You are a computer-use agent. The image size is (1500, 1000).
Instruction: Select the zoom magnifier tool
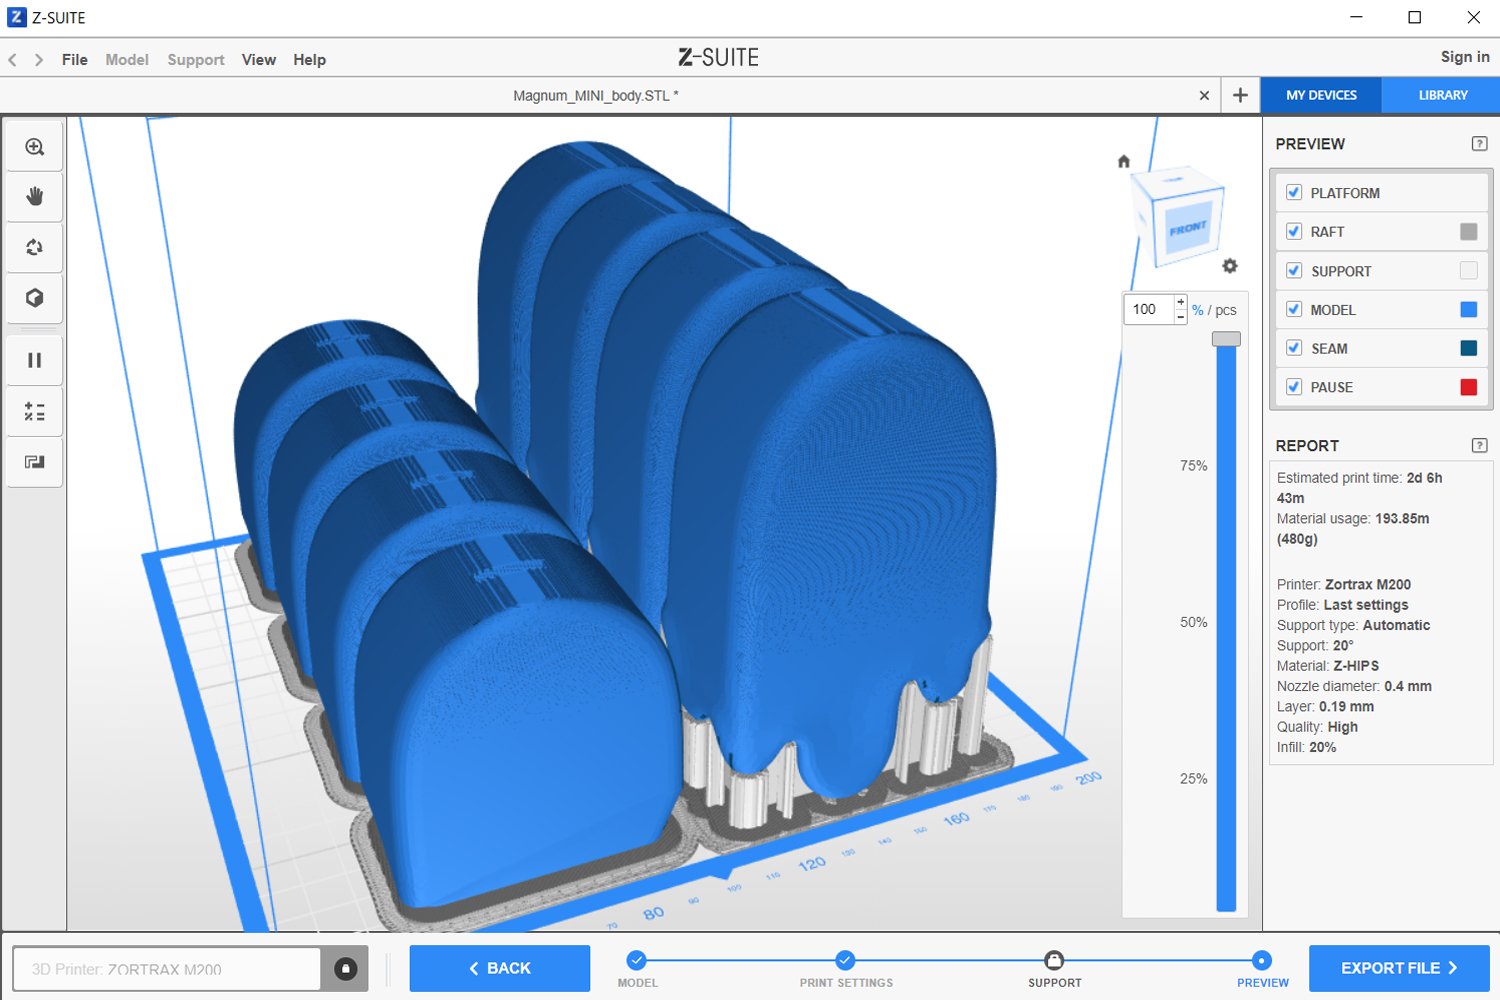(x=35, y=147)
